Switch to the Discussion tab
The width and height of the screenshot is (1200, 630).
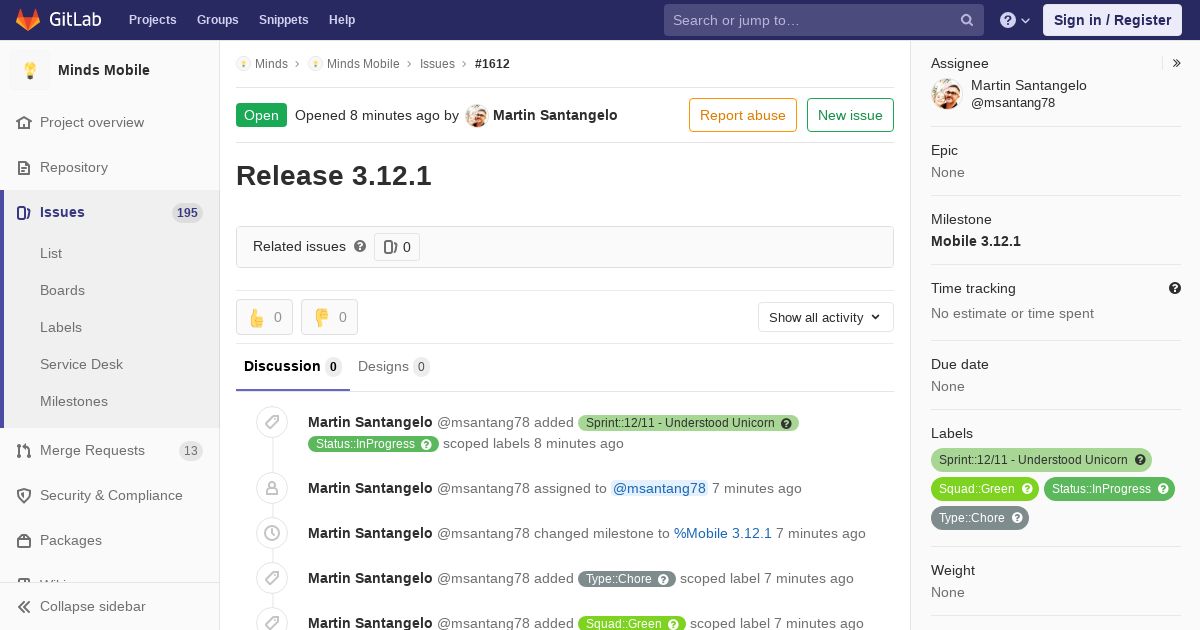point(293,366)
